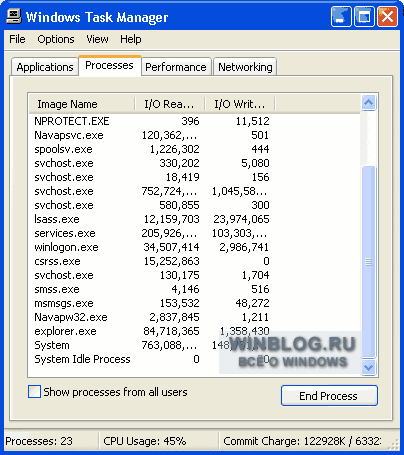Click the process list scrollbar thumb

coord(369,262)
